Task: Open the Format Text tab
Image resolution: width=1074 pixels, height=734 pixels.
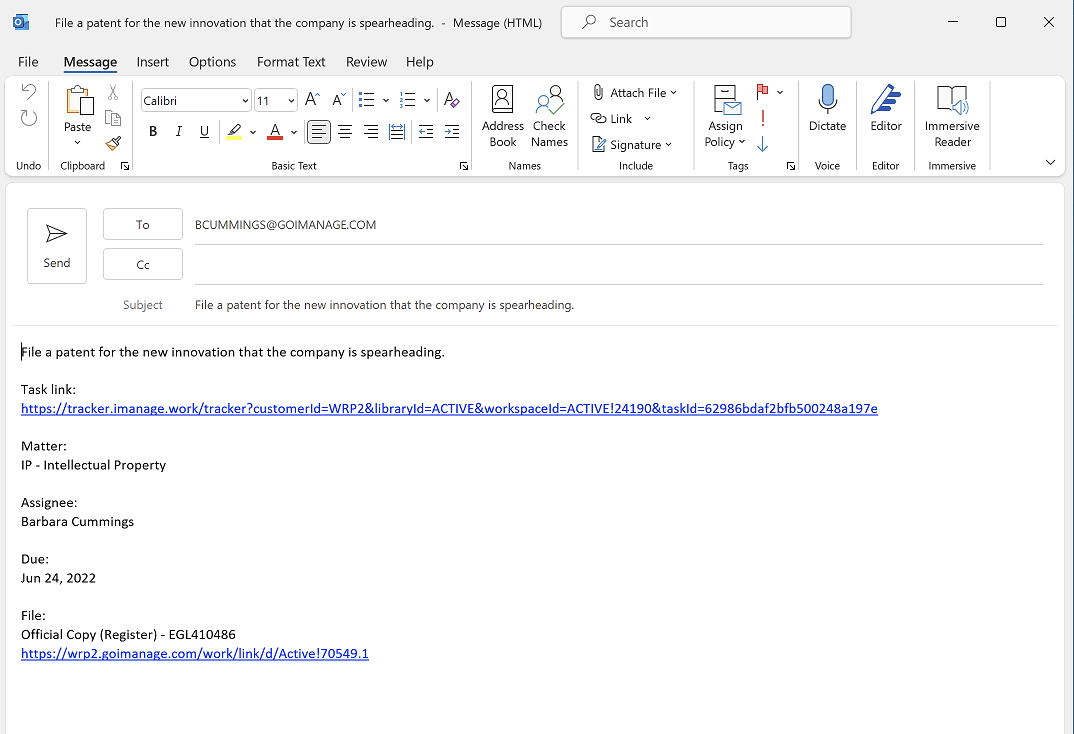Action: (x=291, y=62)
